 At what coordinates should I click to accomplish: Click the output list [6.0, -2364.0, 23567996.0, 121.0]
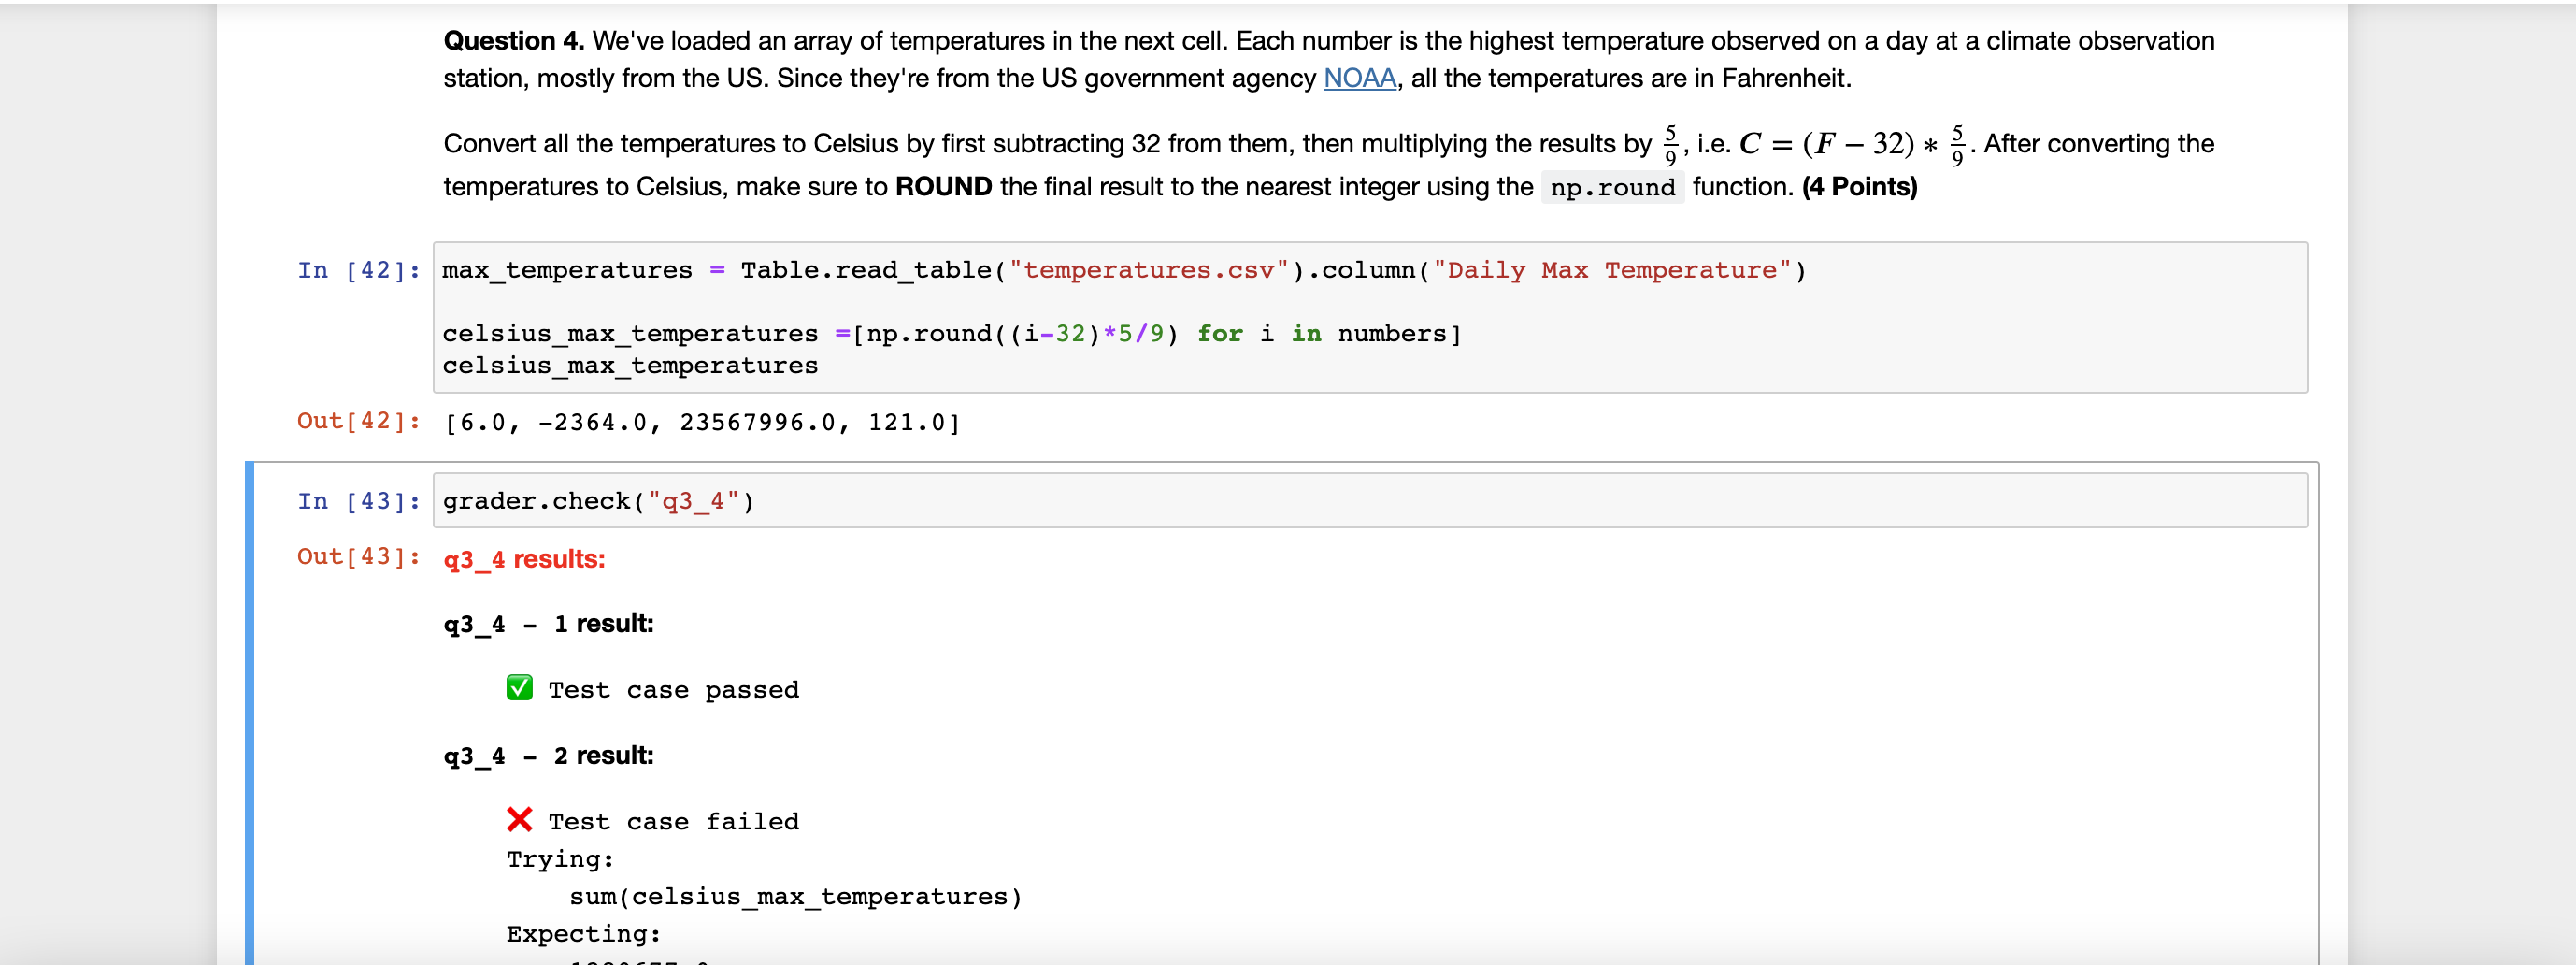(700, 422)
